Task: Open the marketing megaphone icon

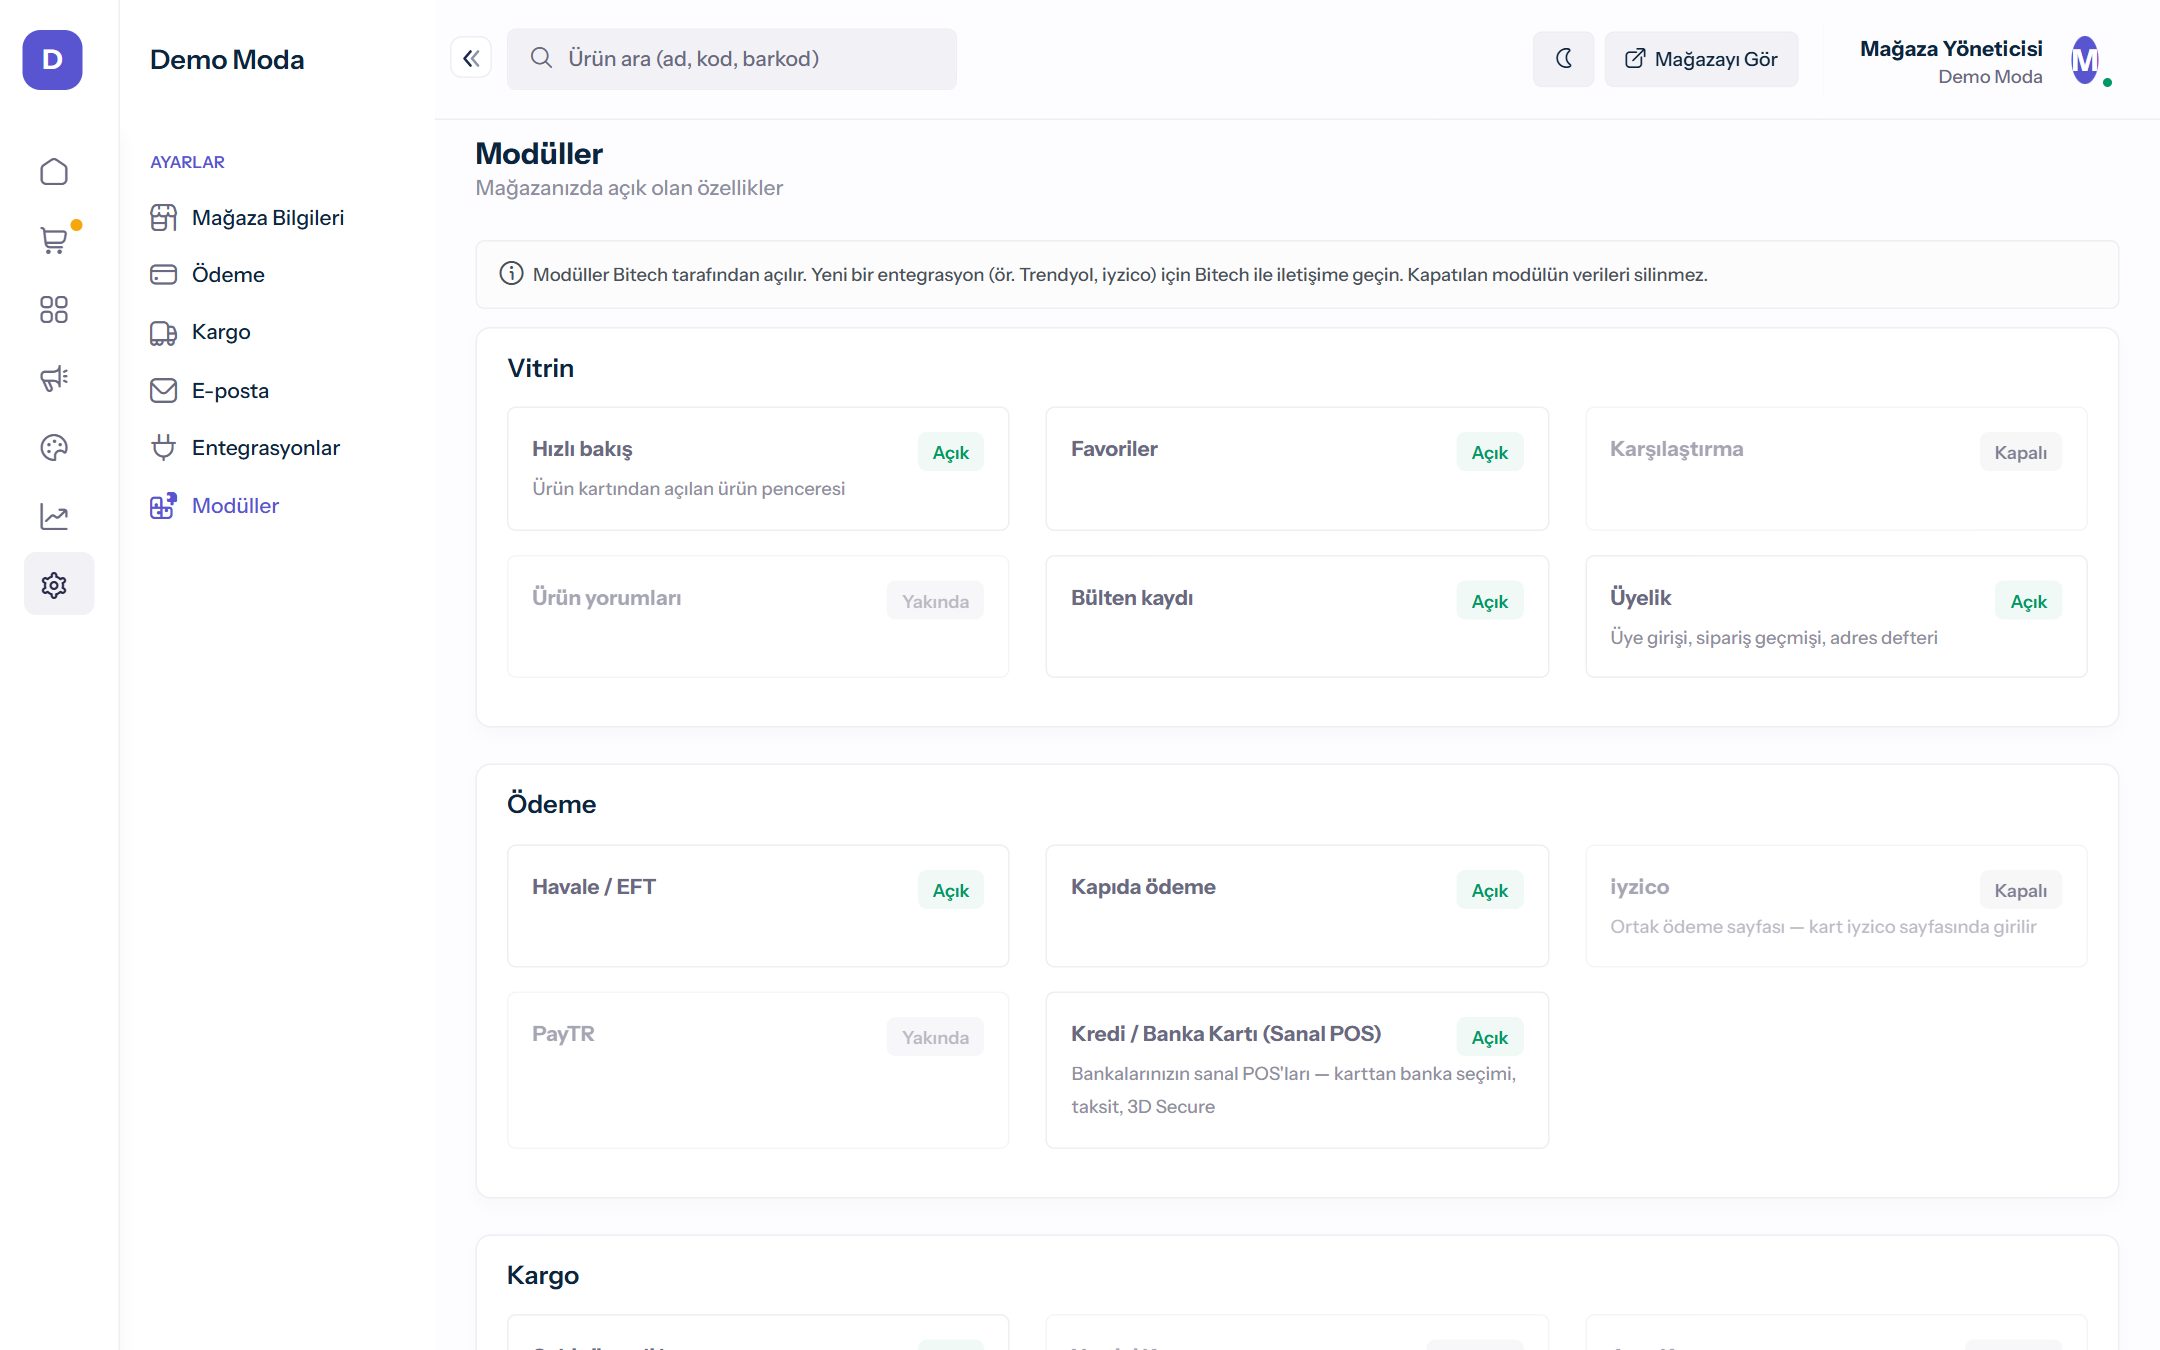Action: pyautogui.click(x=54, y=378)
